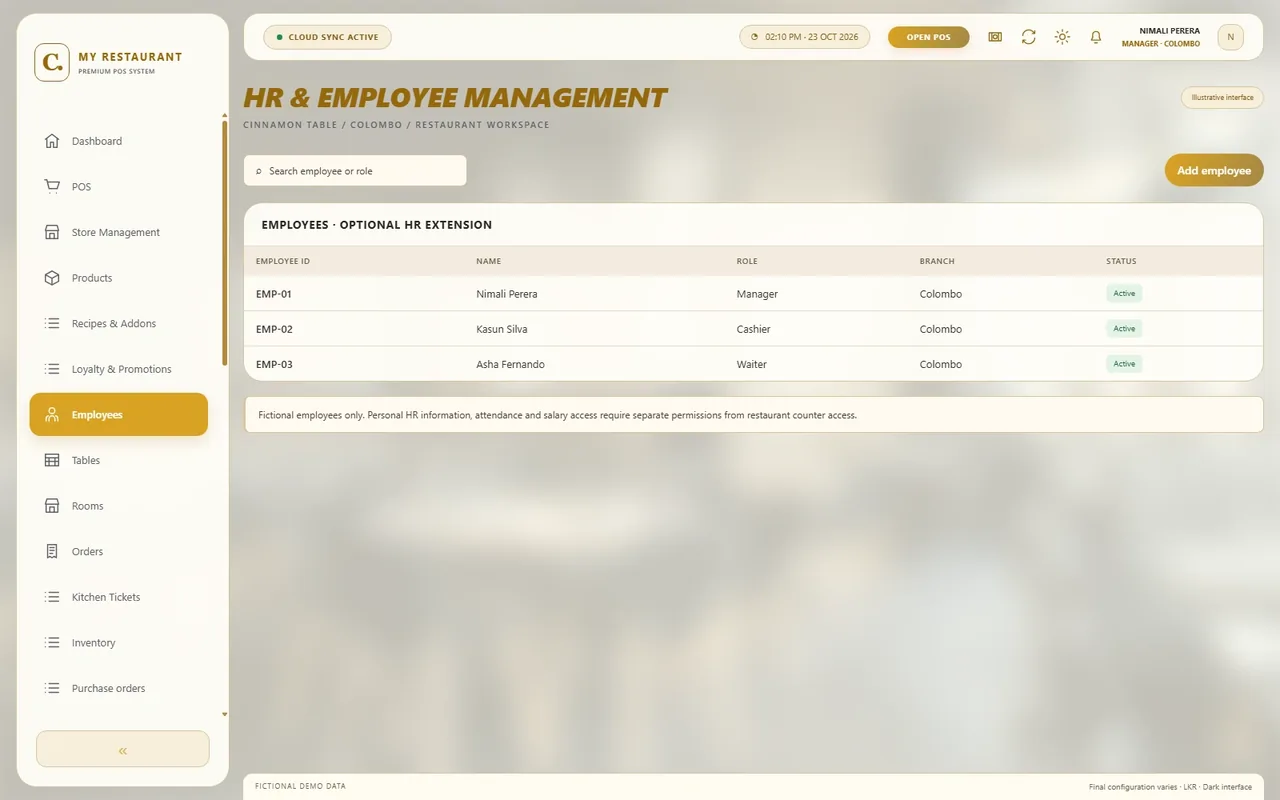The width and height of the screenshot is (1280, 800).
Task: Click the cash register icon in header
Action: tap(995, 37)
